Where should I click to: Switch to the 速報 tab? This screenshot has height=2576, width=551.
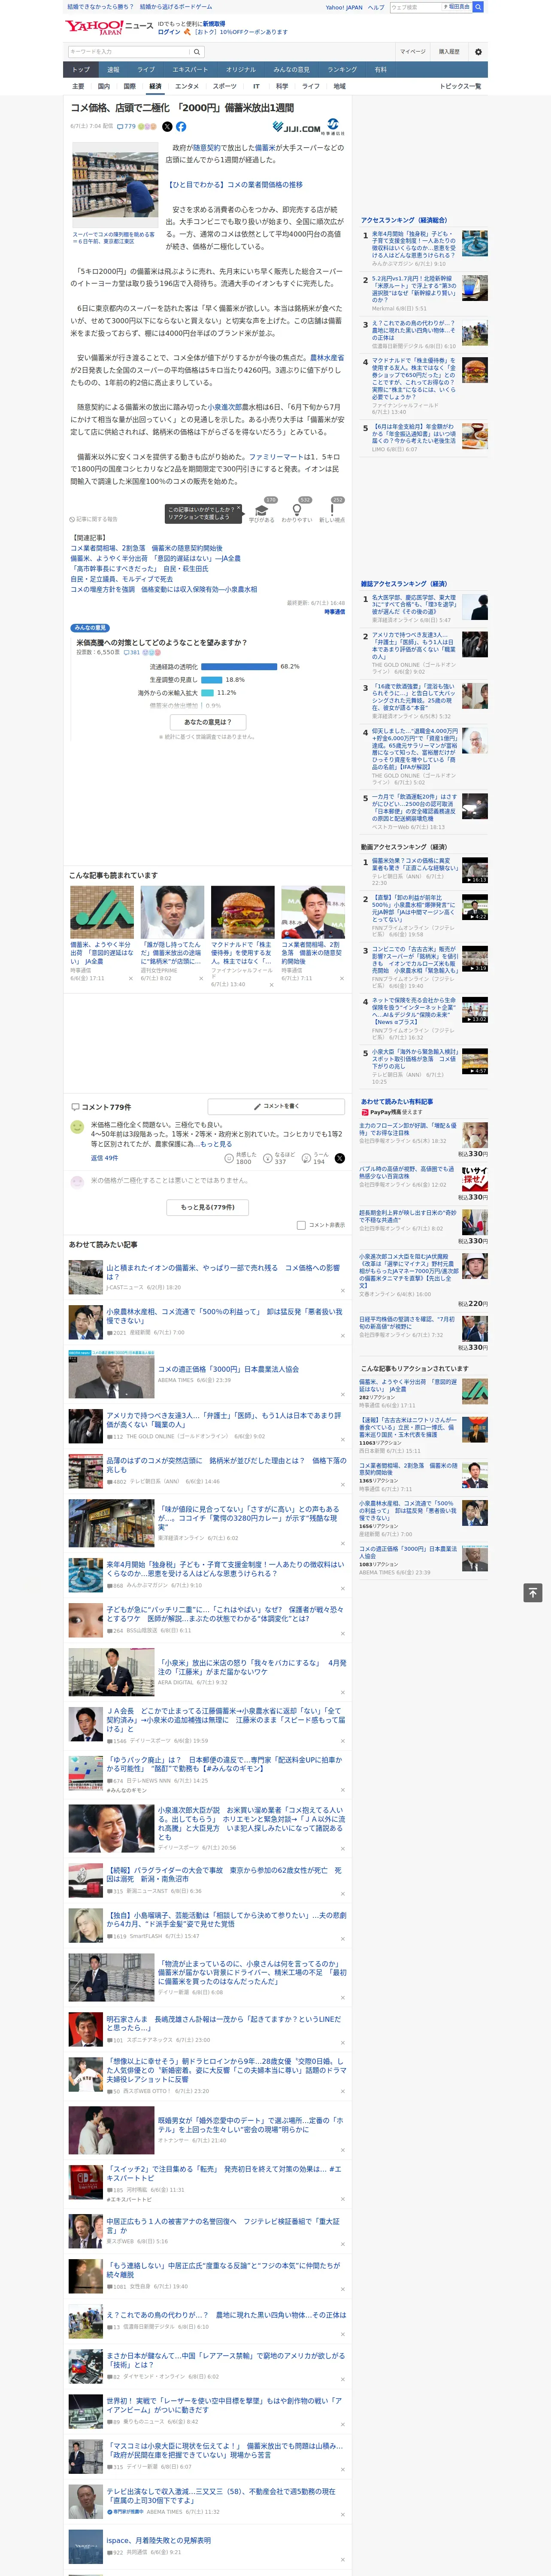click(113, 70)
